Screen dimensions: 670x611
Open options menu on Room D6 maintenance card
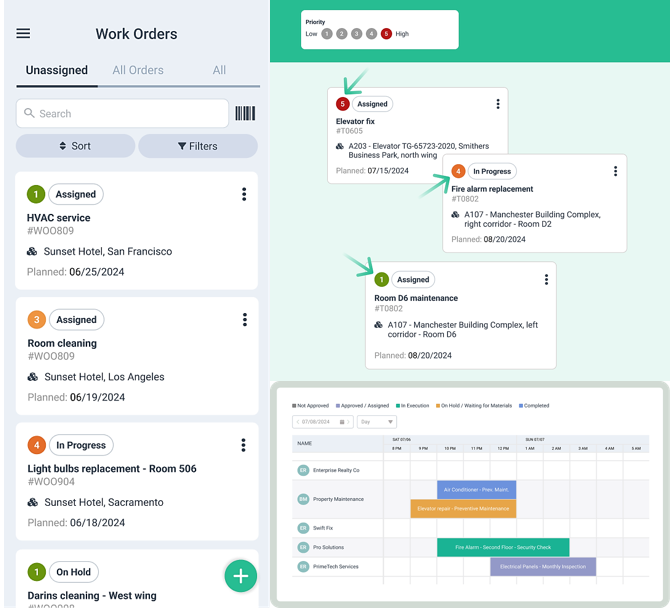(x=546, y=280)
